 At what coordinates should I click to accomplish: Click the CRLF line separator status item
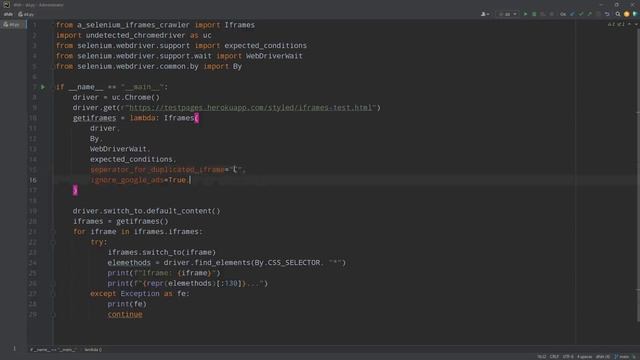[554, 357]
